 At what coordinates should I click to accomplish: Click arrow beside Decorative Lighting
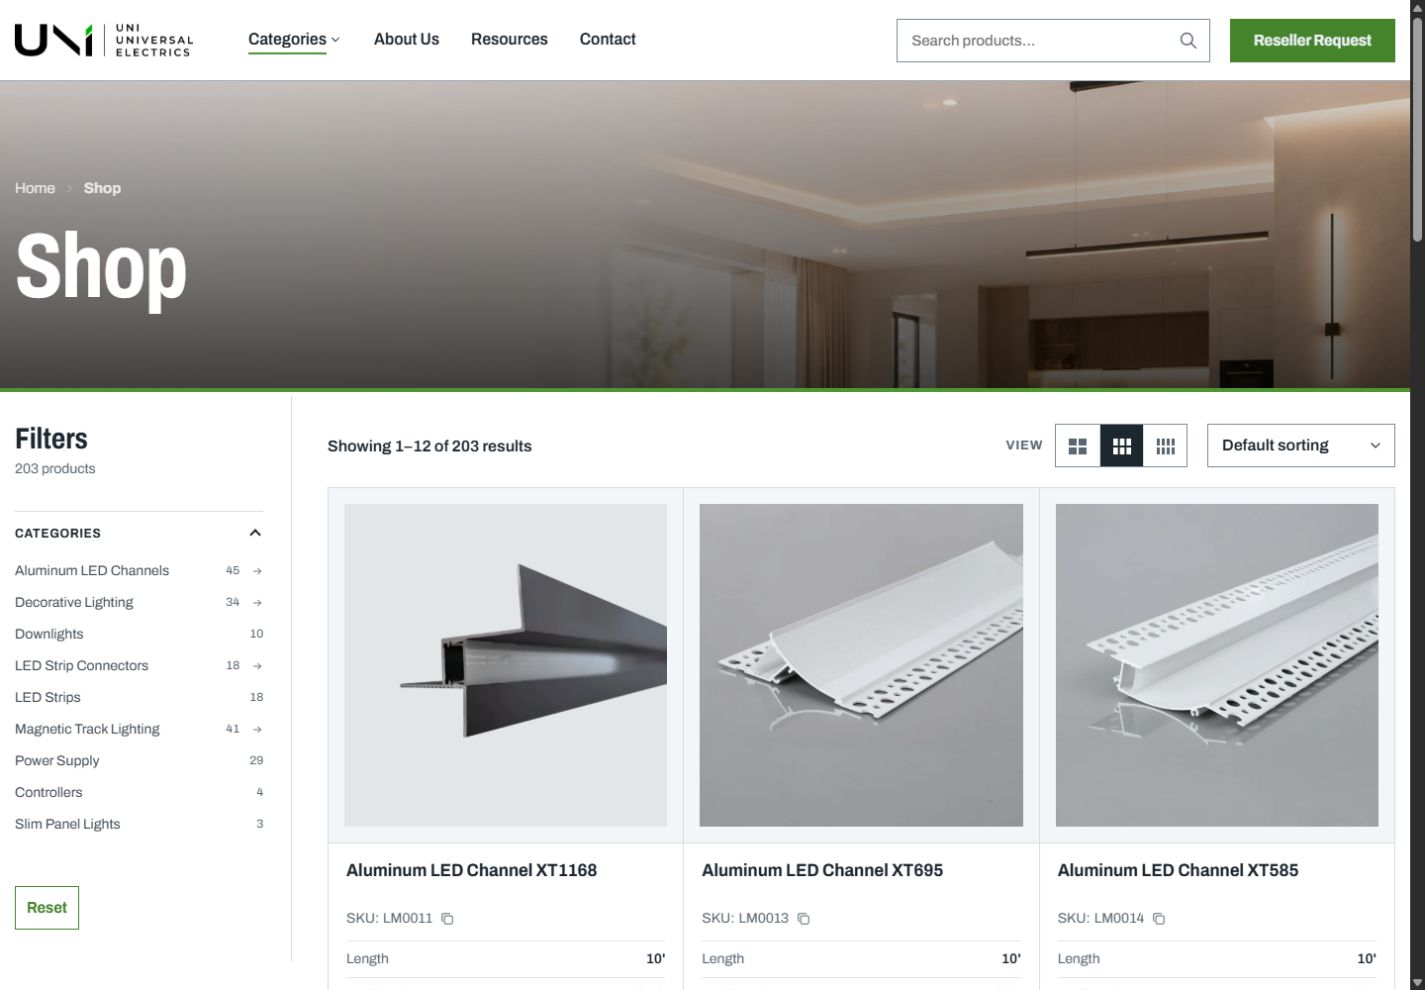point(257,603)
